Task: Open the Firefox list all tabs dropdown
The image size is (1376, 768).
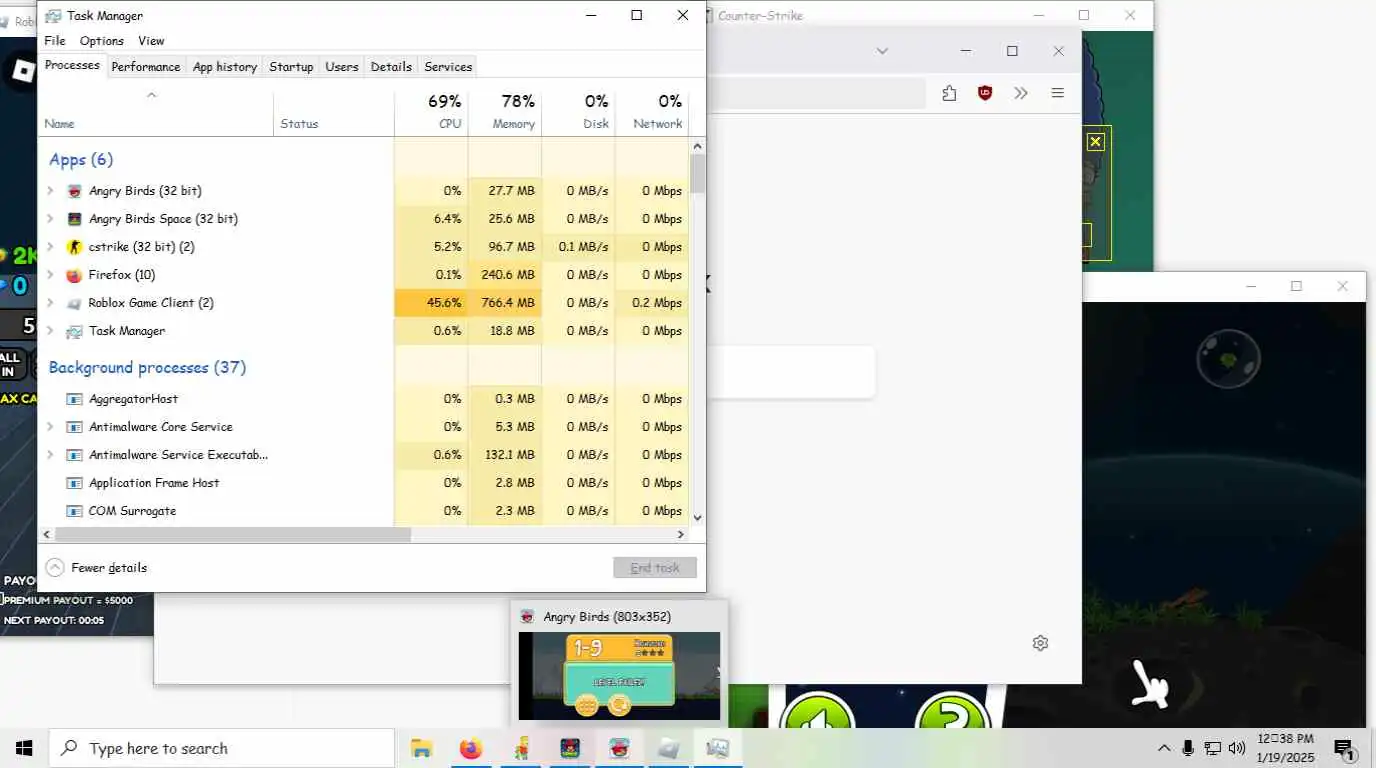Action: (x=882, y=51)
